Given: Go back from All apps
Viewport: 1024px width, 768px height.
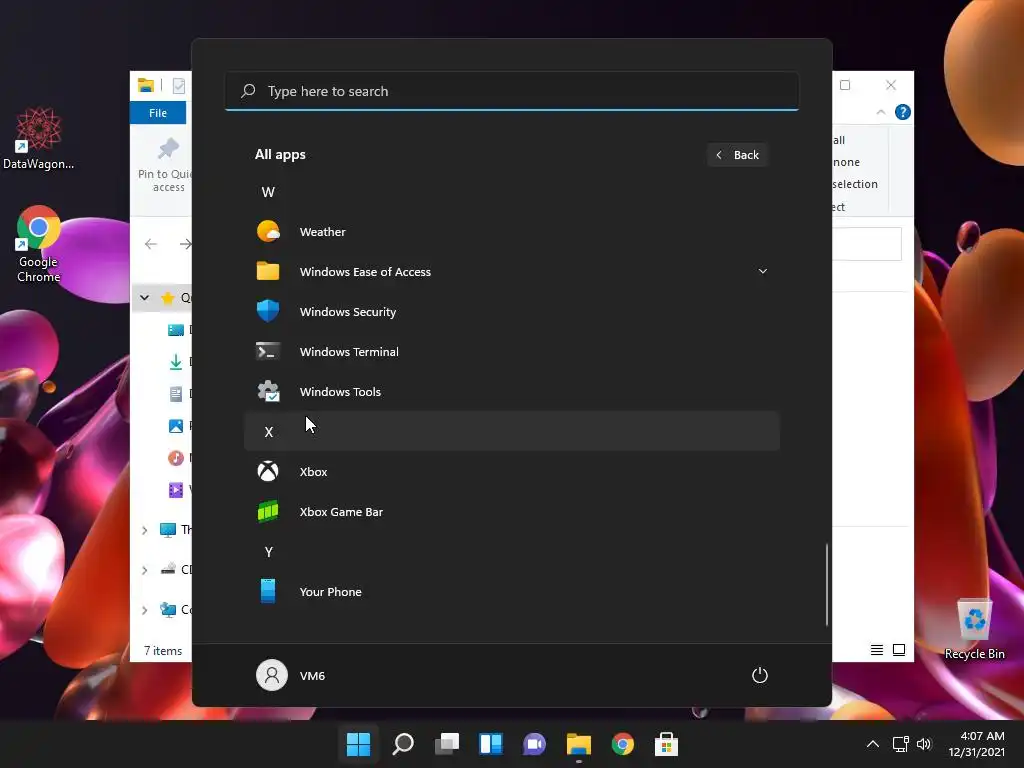Looking at the screenshot, I should [737, 155].
